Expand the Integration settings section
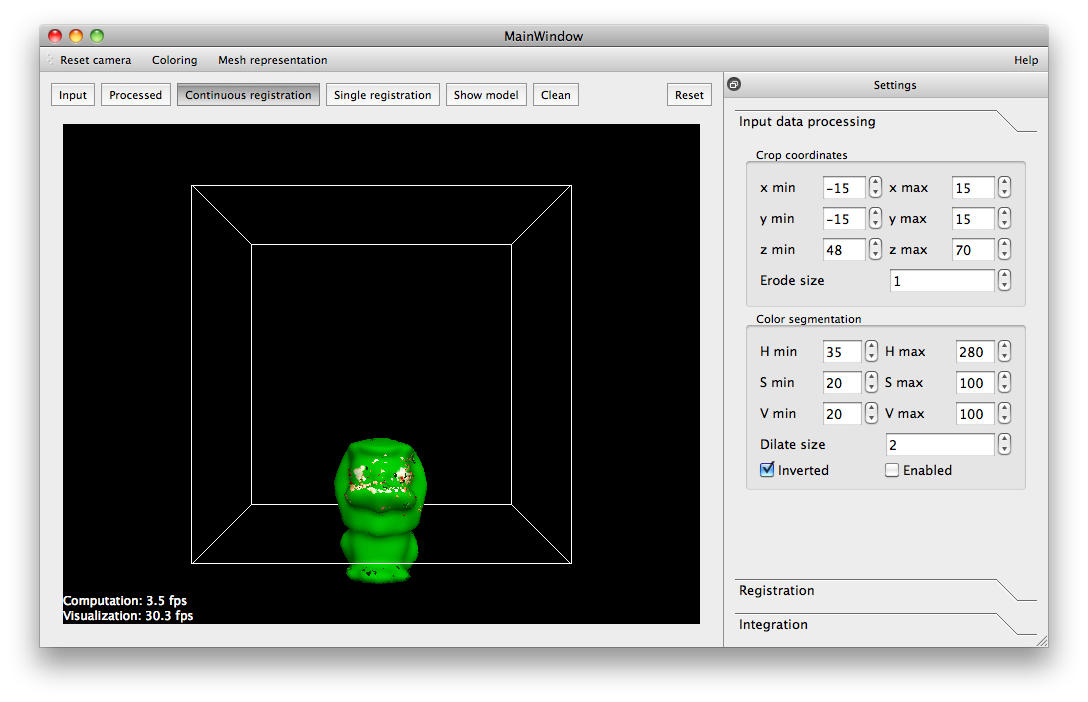 click(885, 624)
